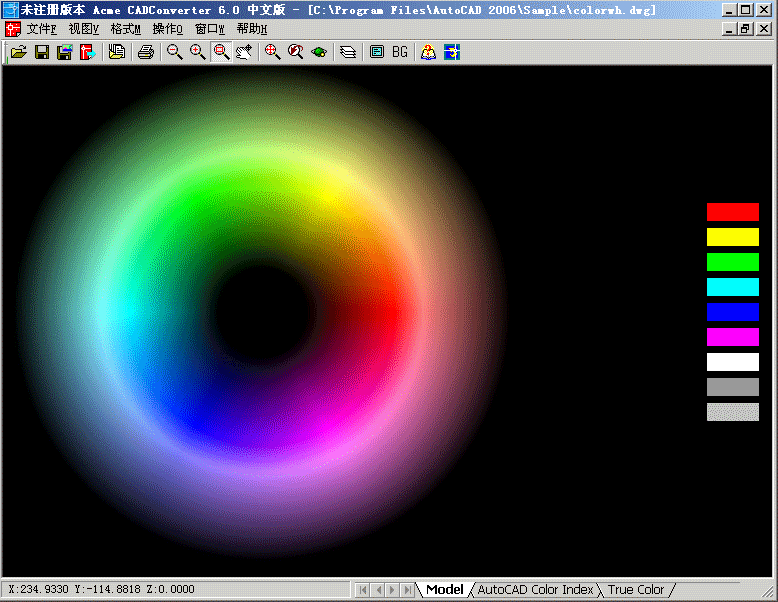Close the inner colorwh.dwg document
The width and height of the screenshot is (778, 602).
764,29
